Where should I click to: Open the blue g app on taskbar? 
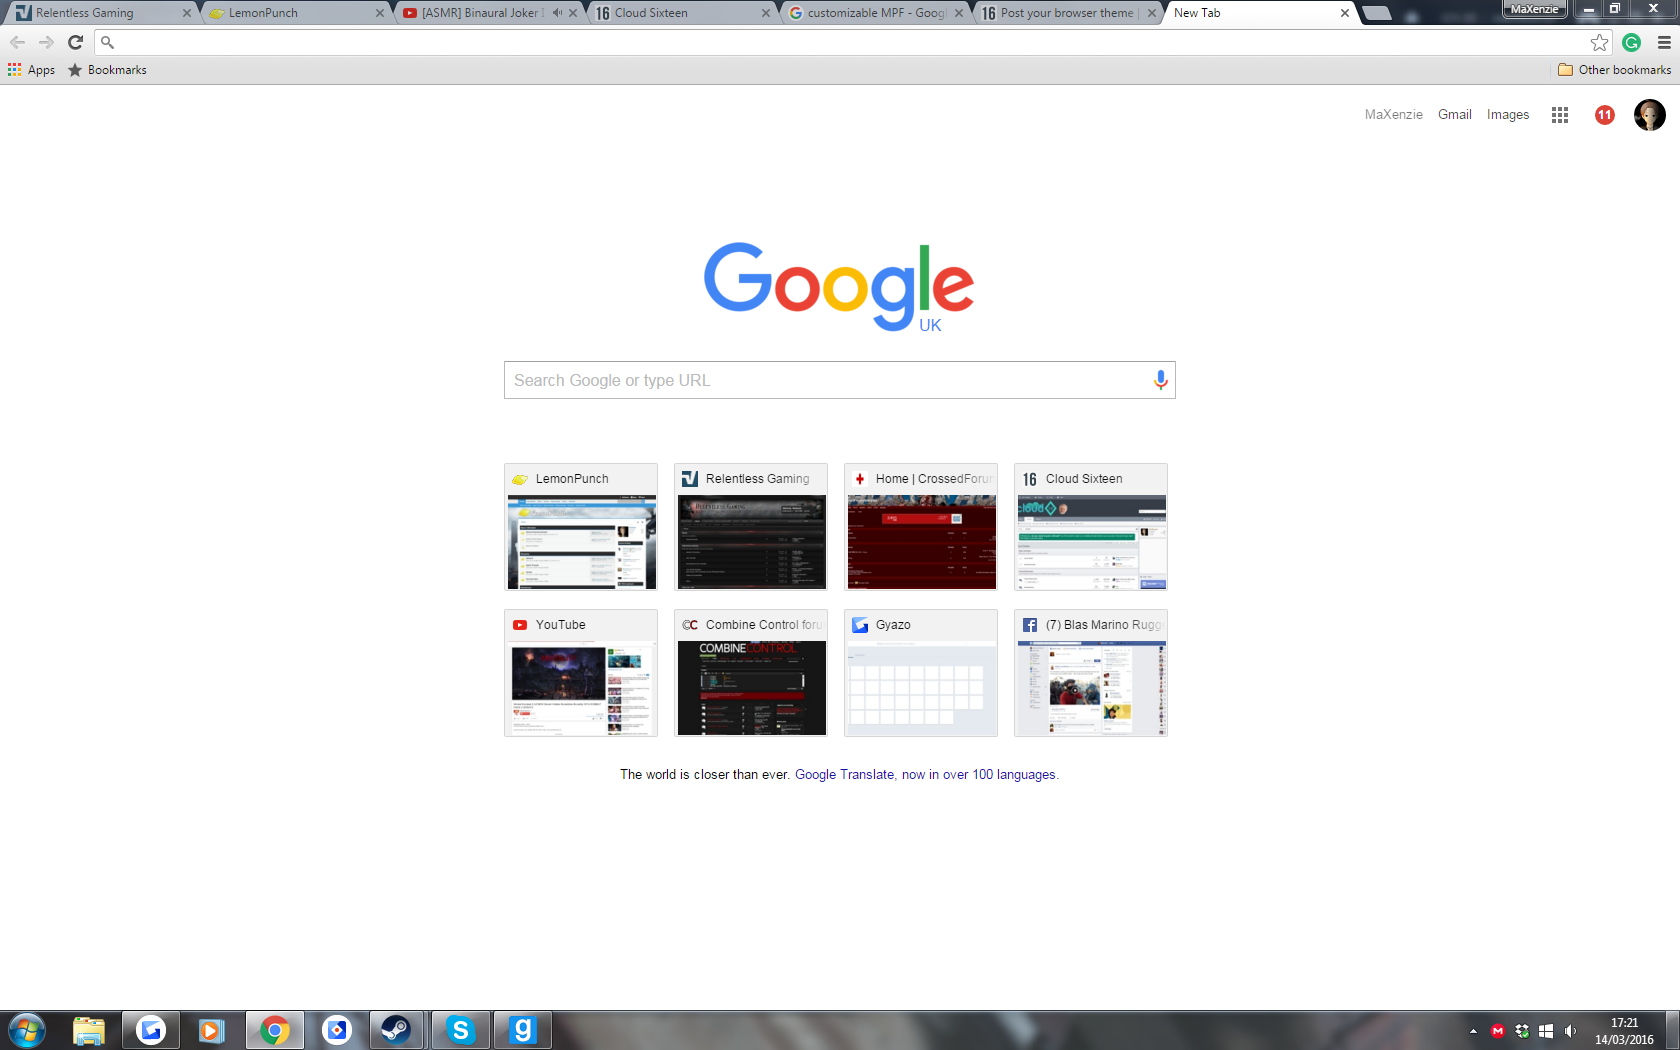click(x=523, y=1030)
